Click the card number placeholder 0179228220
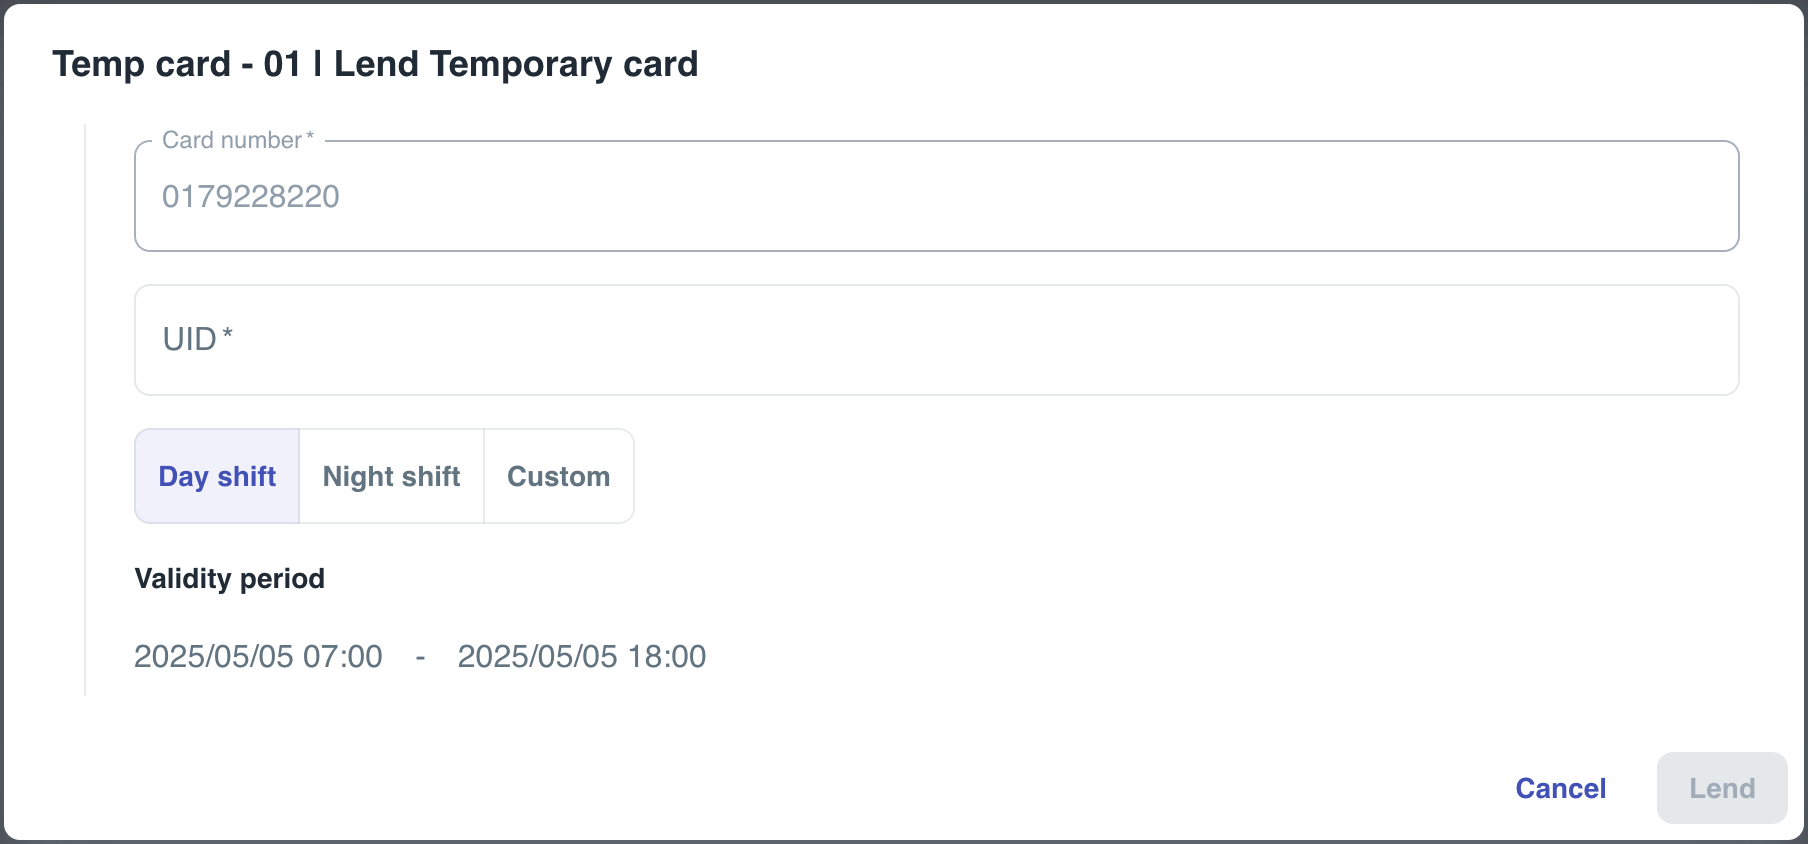The height and width of the screenshot is (844, 1808). click(x=251, y=196)
